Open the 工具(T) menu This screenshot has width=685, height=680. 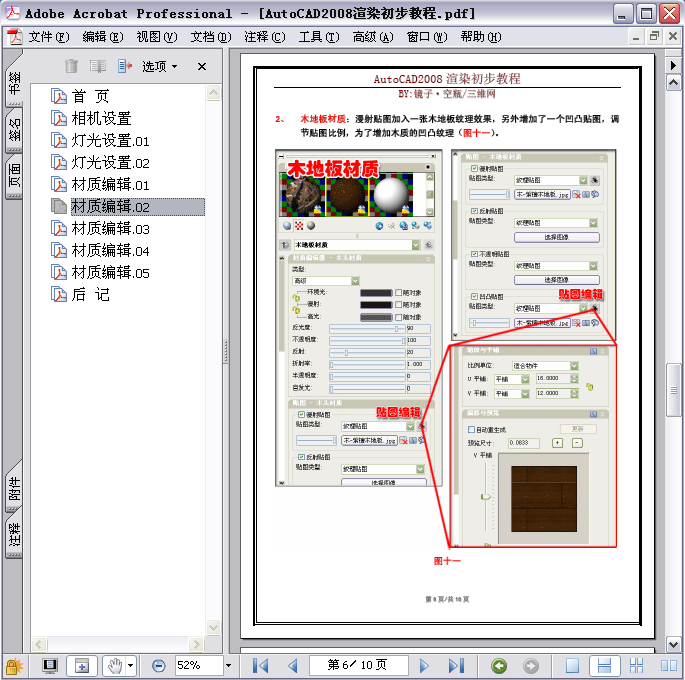[x=319, y=37]
